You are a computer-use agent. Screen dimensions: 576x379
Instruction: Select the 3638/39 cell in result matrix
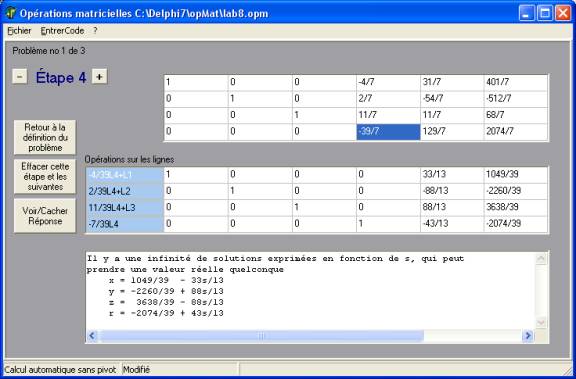[x=516, y=208]
